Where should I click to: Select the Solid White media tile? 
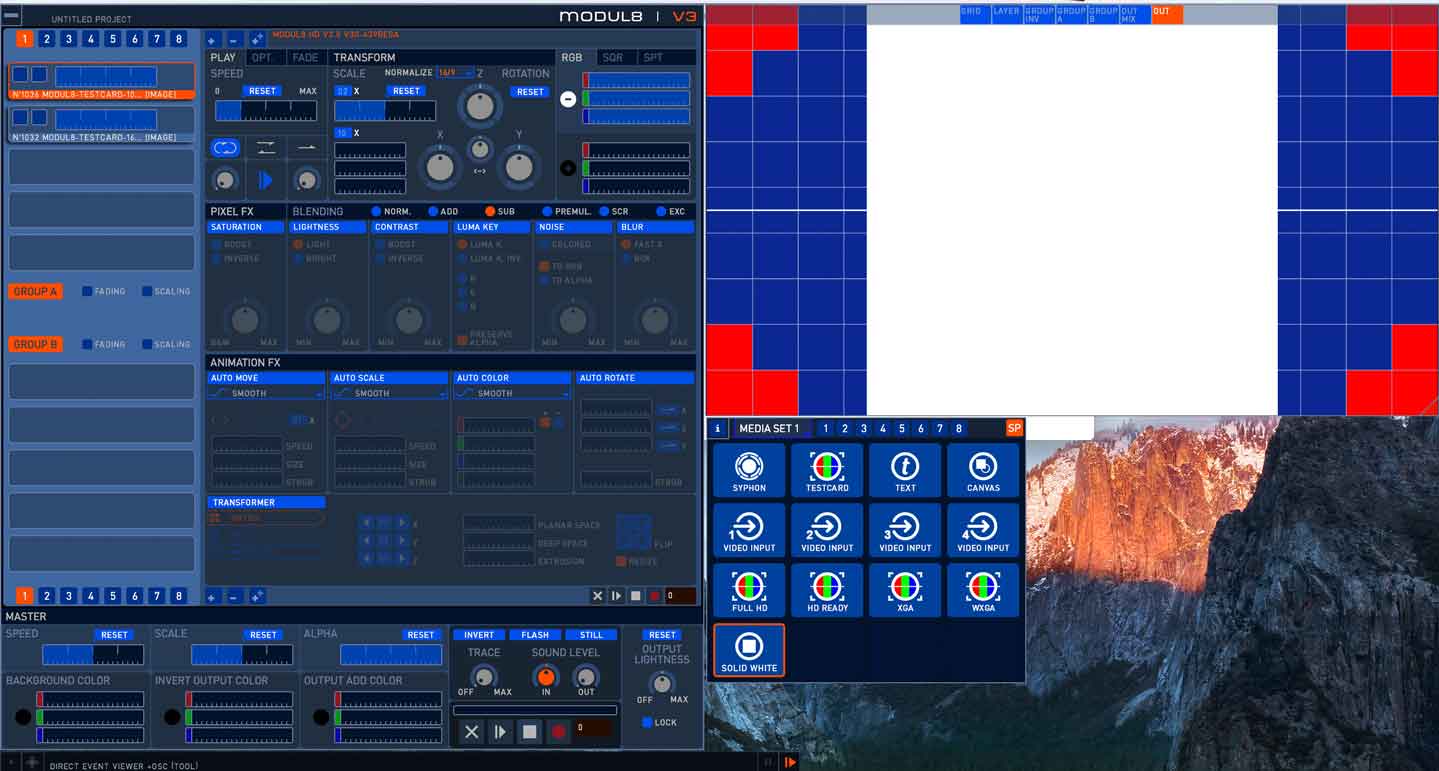(x=749, y=650)
